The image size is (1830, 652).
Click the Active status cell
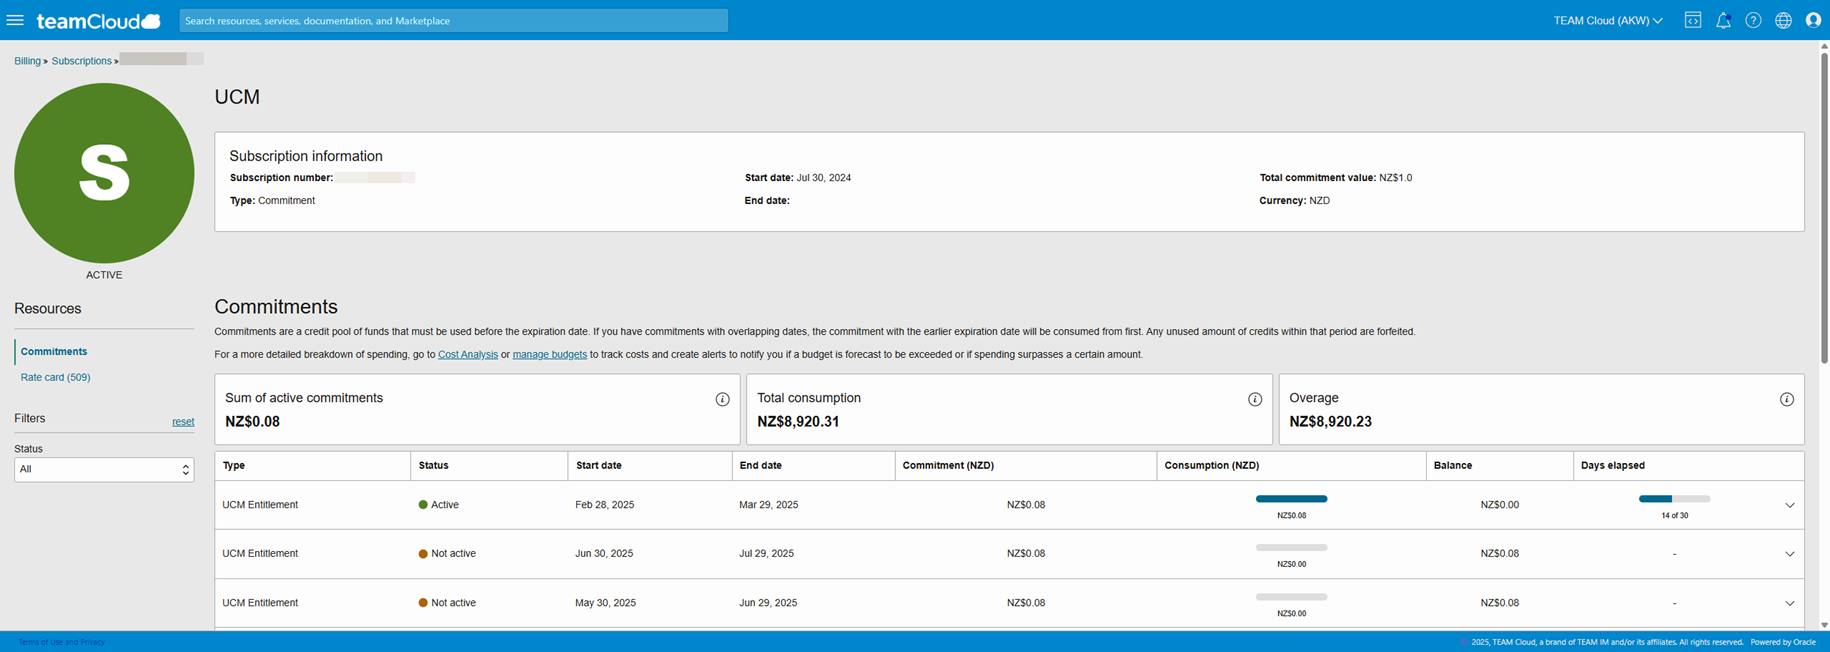pyautogui.click(x=439, y=505)
